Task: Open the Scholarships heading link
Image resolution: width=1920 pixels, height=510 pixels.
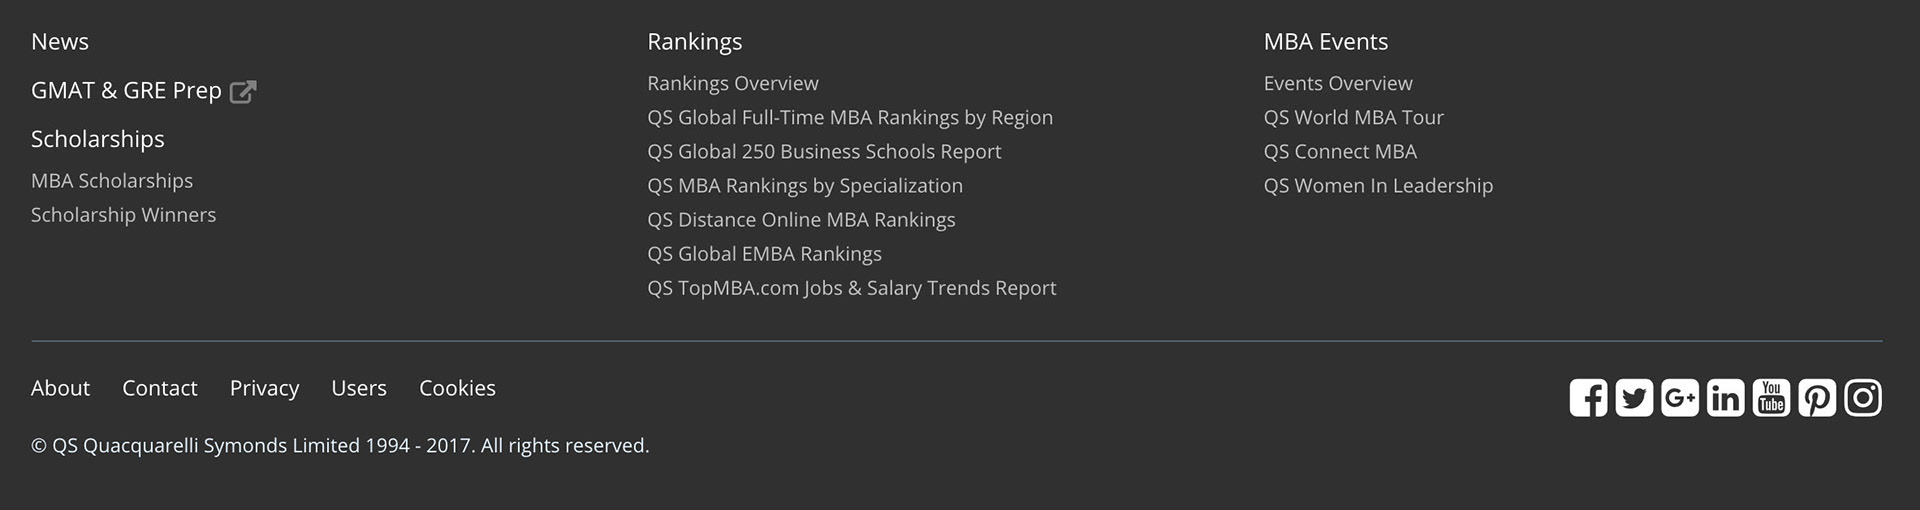Action: (98, 139)
